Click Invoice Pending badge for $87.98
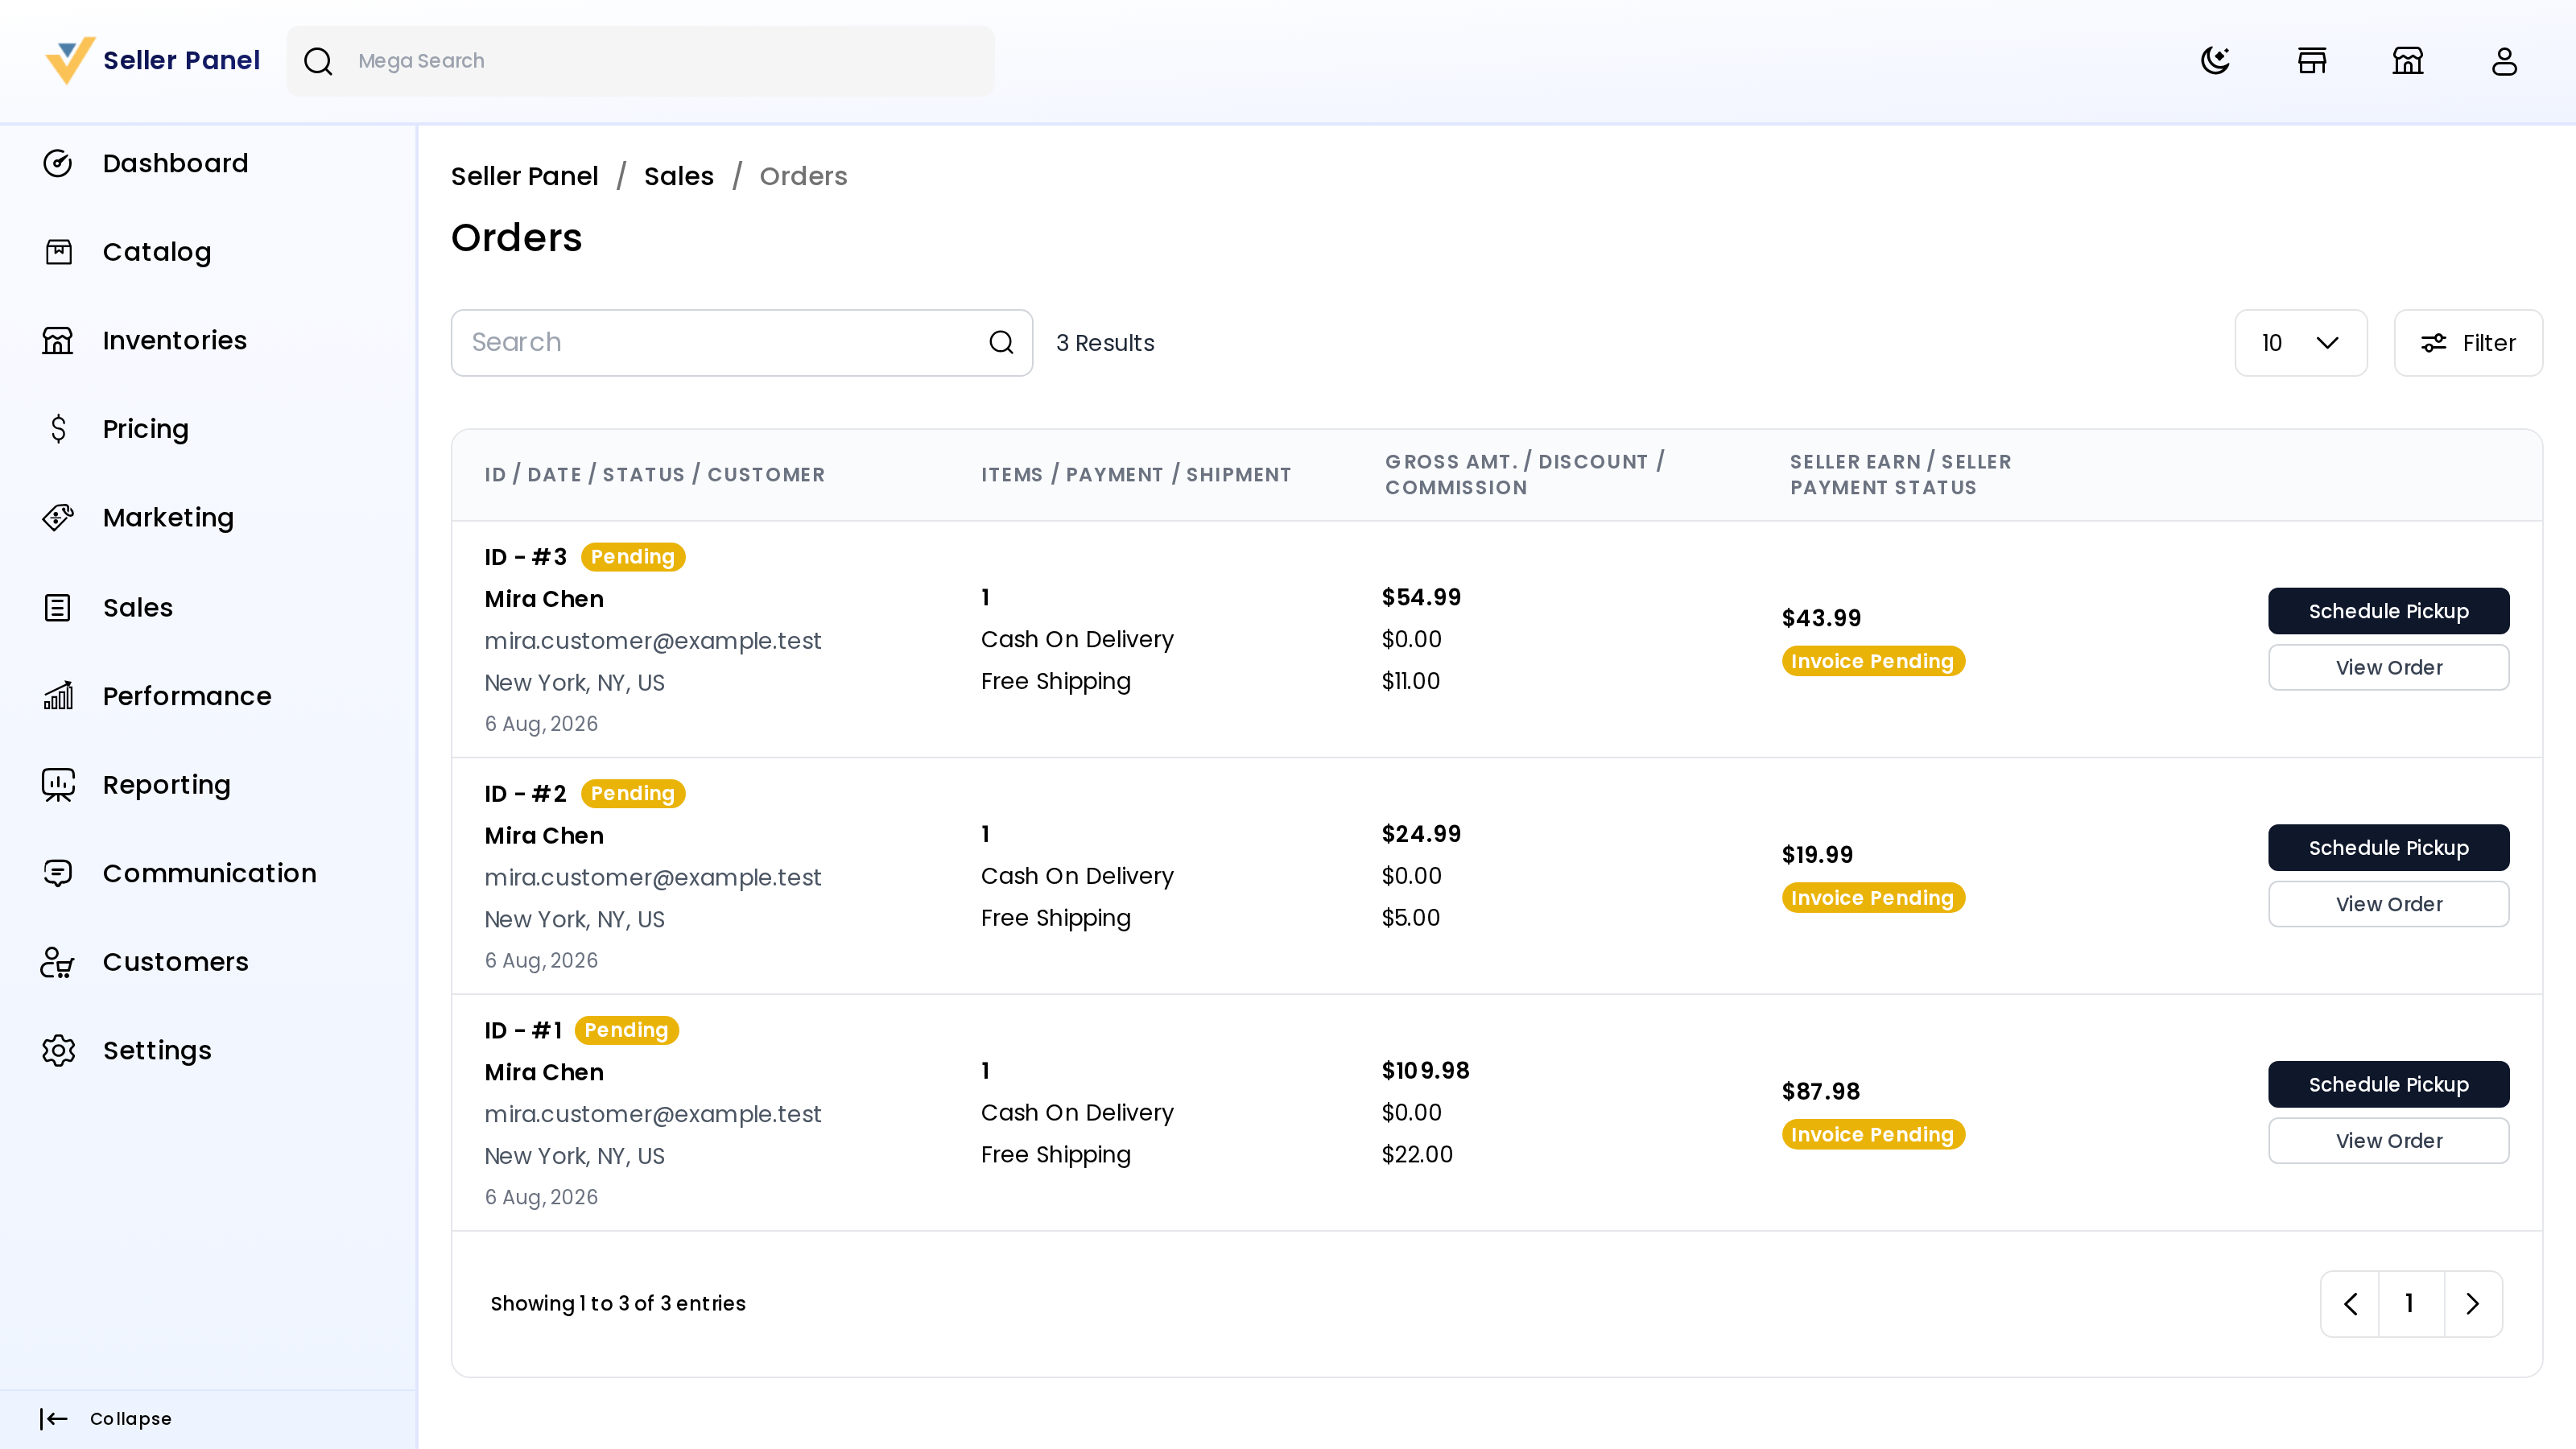Screen dimensions: 2576x1449 pyautogui.click(x=1872, y=1134)
